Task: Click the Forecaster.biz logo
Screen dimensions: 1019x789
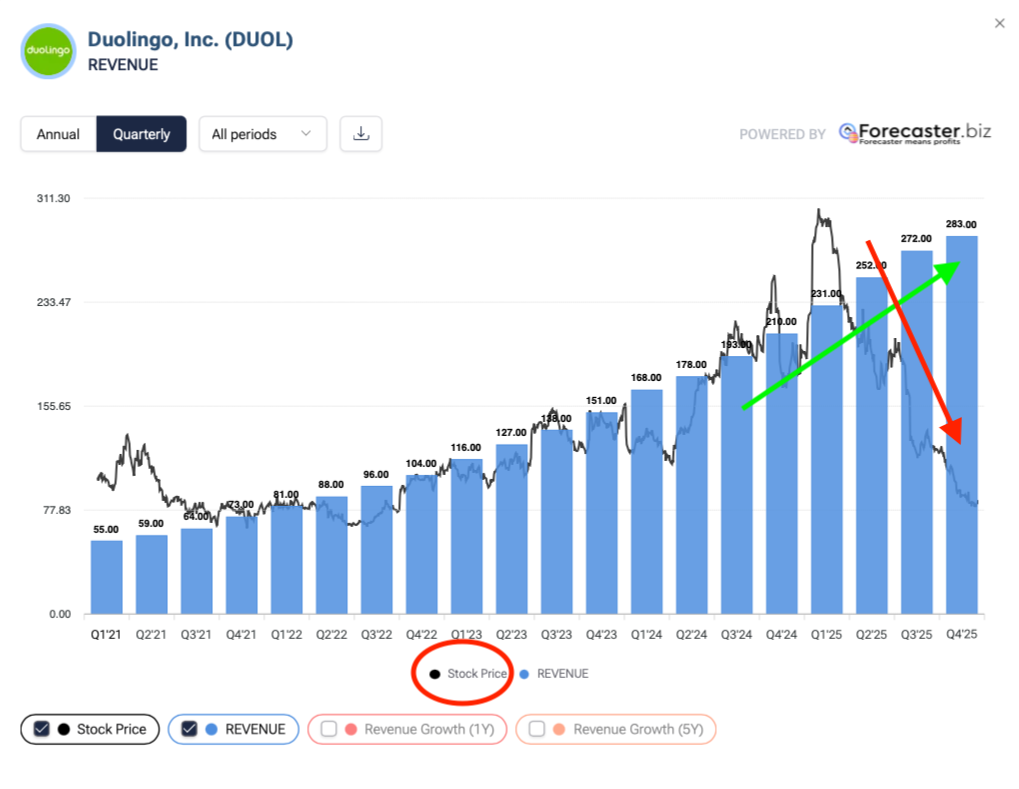Action: [914, 133]
